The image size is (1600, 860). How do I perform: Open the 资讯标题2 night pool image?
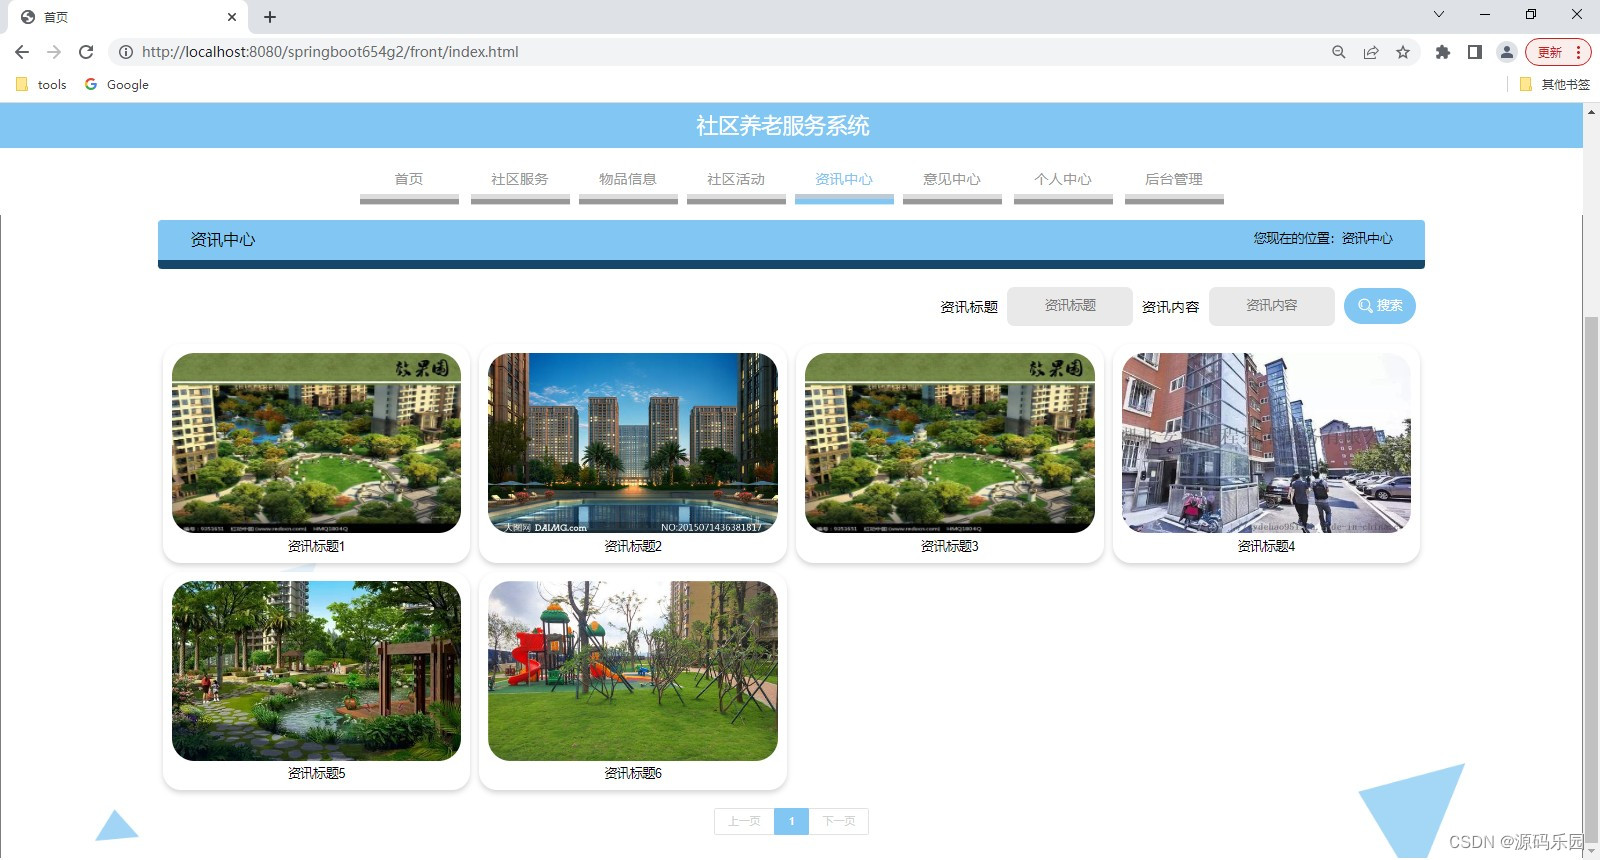click(633, 443)
